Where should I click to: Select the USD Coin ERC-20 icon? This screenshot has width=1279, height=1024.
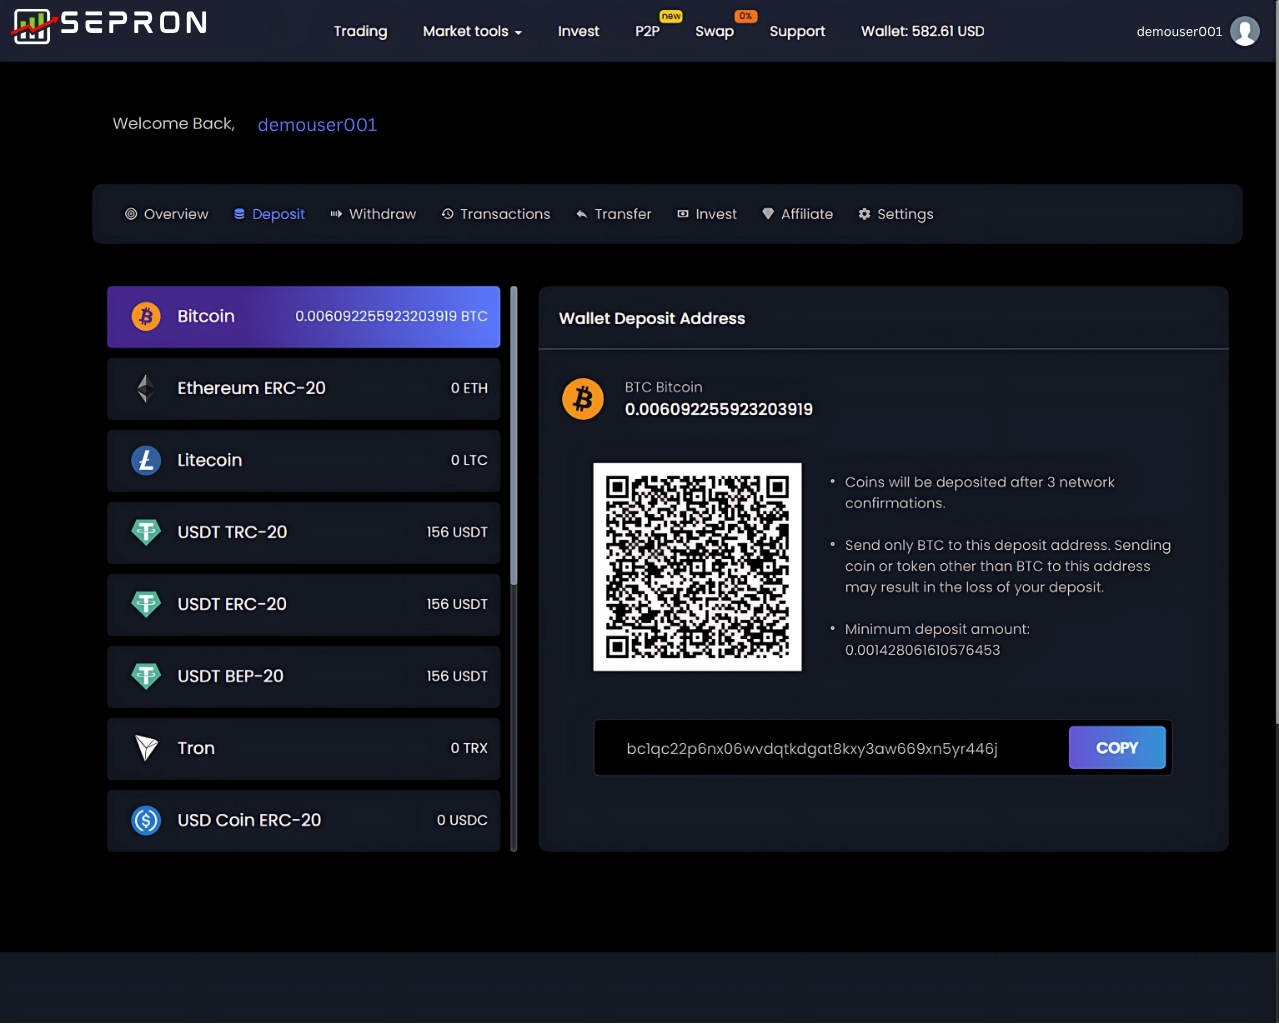coord(146,820)
